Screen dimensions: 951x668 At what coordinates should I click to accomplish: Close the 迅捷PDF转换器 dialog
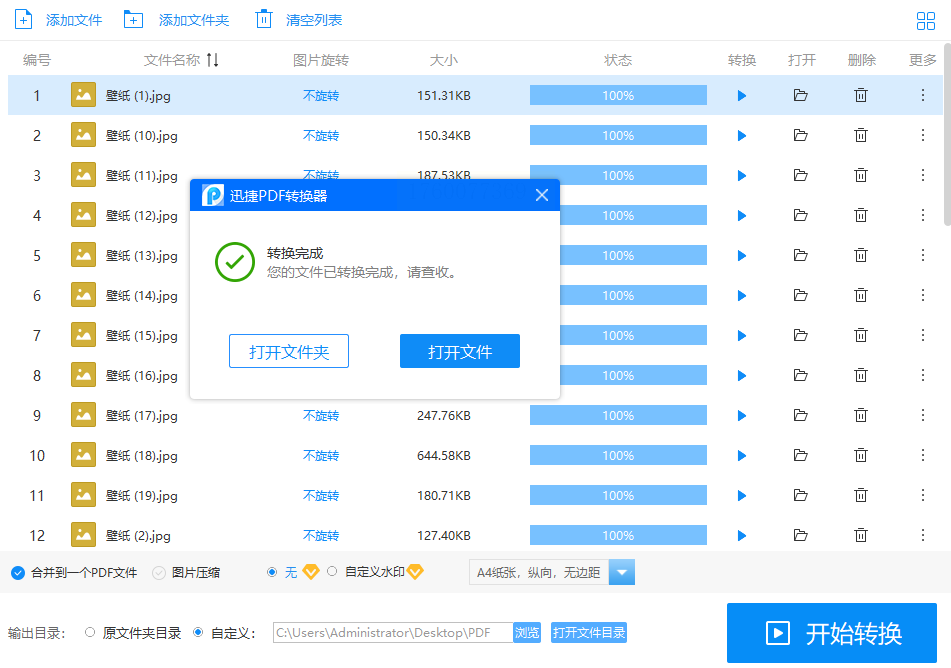[542, 195]
